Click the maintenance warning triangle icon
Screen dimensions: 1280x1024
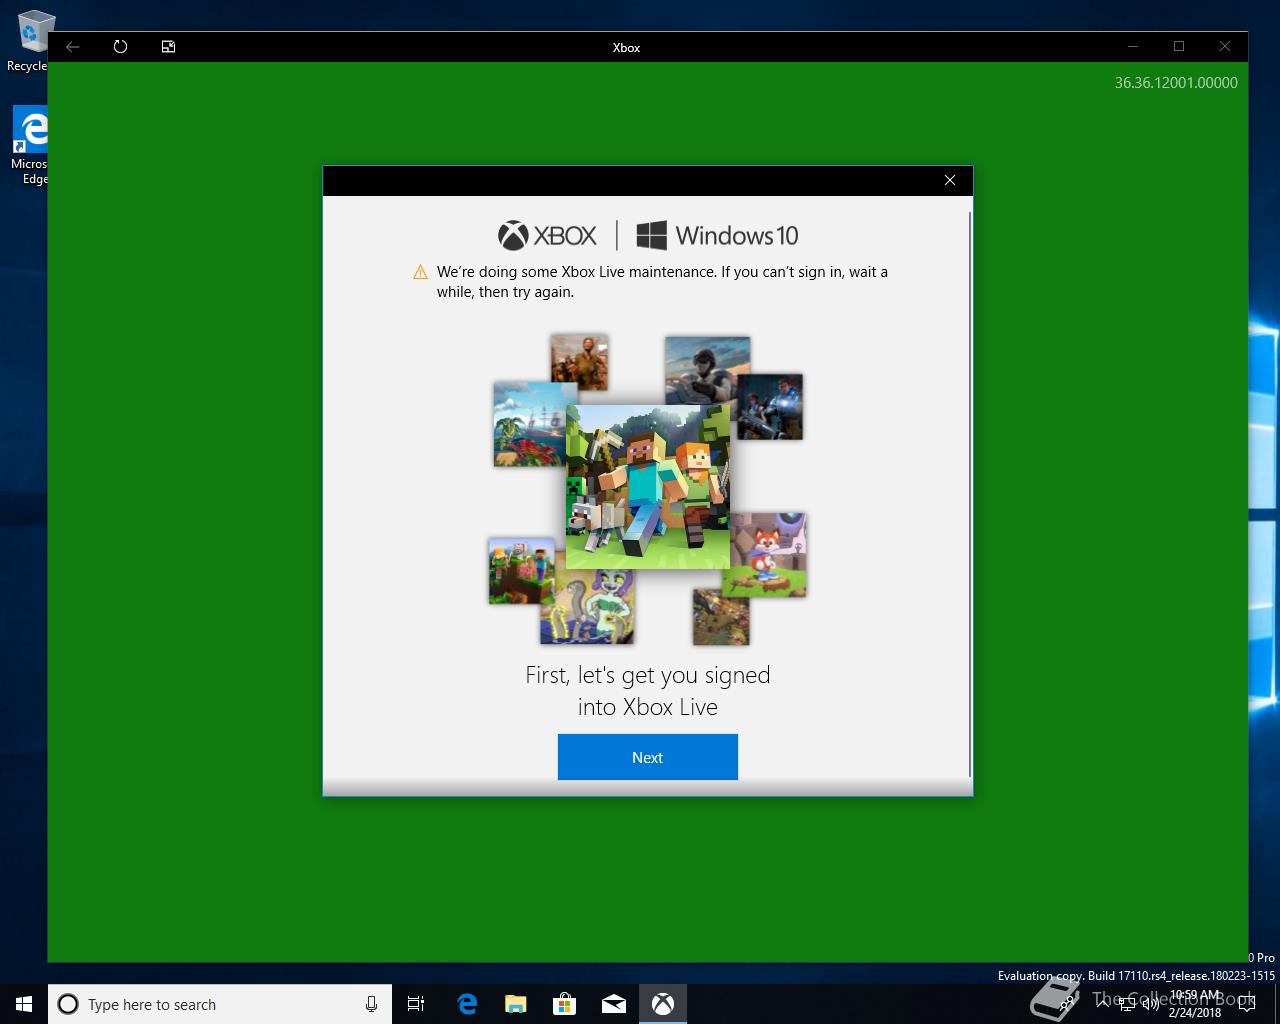[421, 273]
